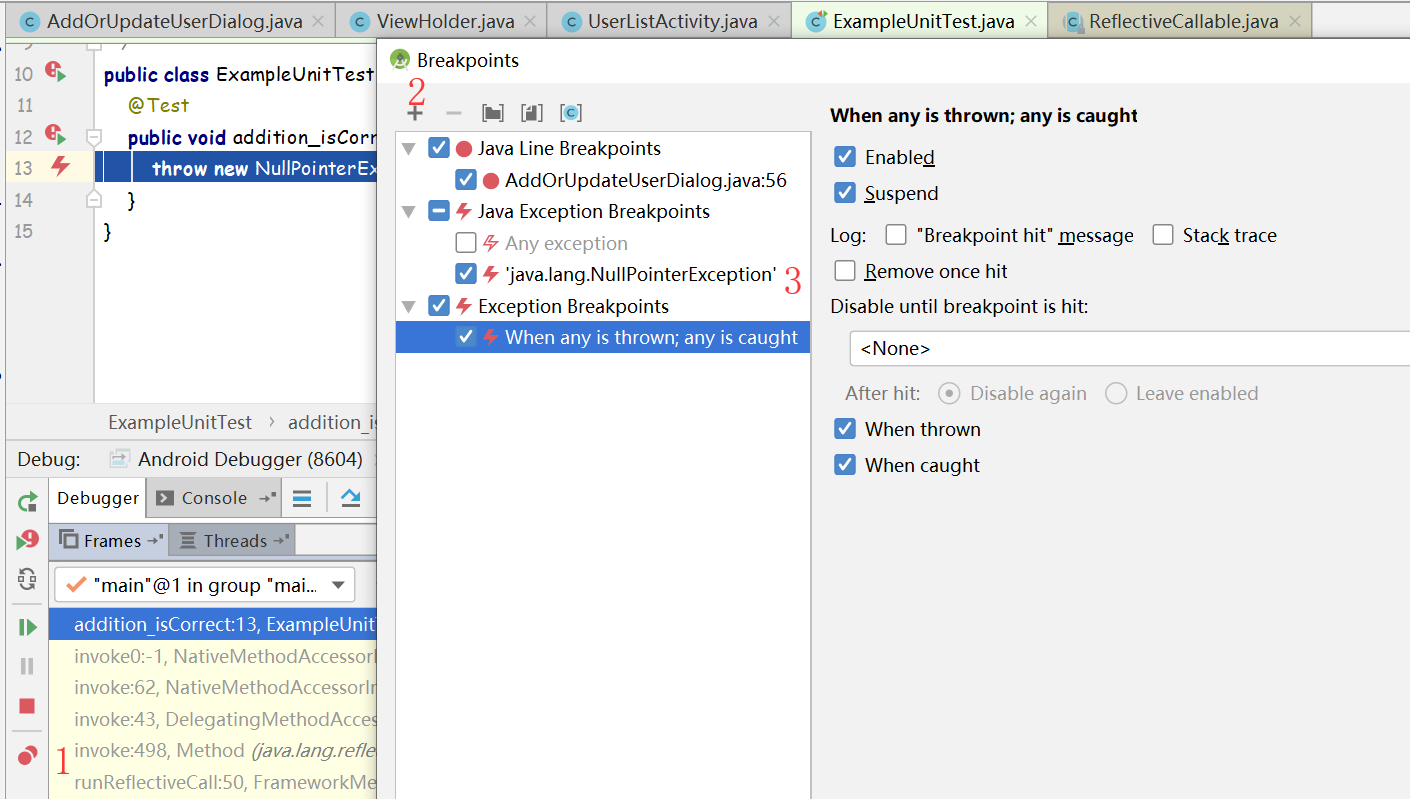Click fold end marker on line 14
1410x799 pixels.
click(94, 200)
